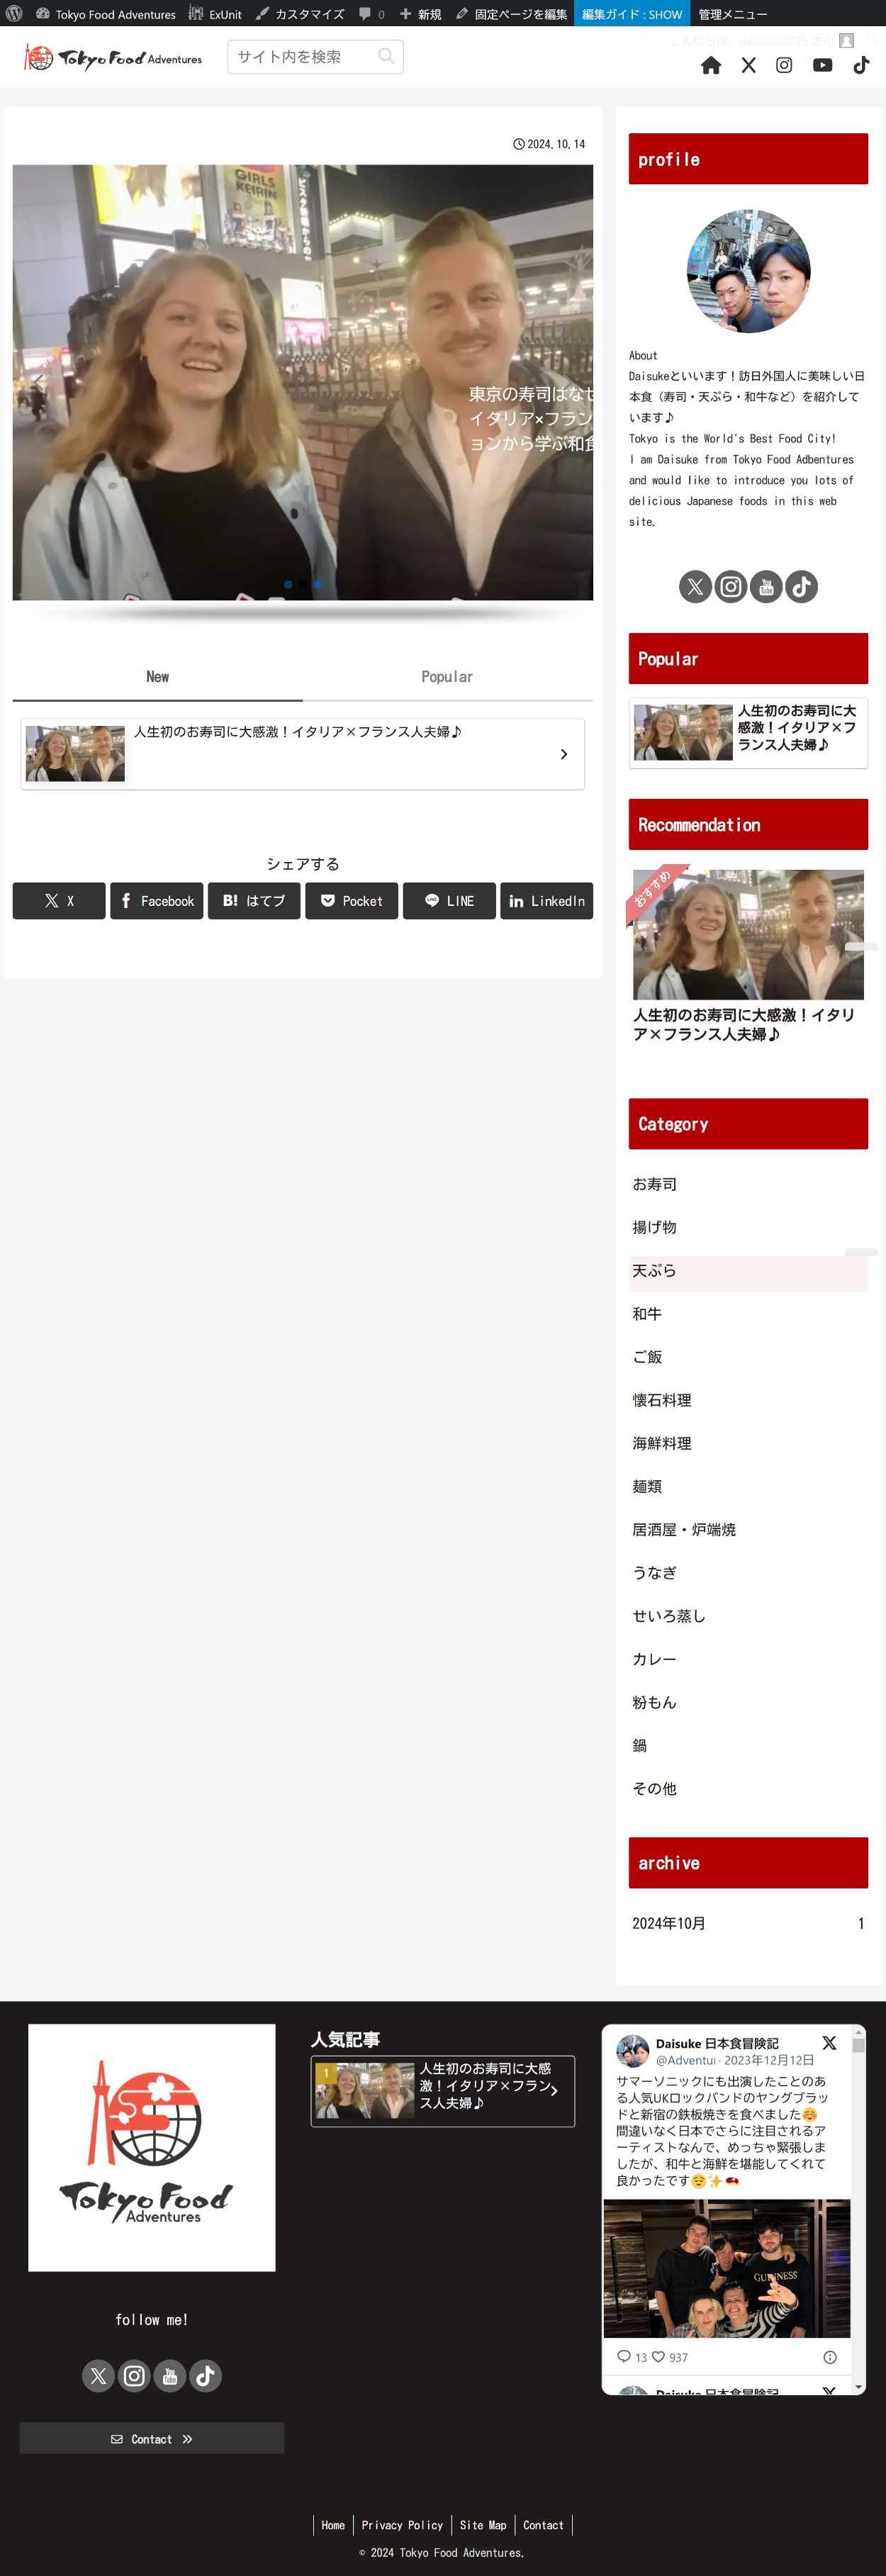Type in the site search field
Image resolution: width=886 pixels, height=2576 pixels.
[303, 57]
